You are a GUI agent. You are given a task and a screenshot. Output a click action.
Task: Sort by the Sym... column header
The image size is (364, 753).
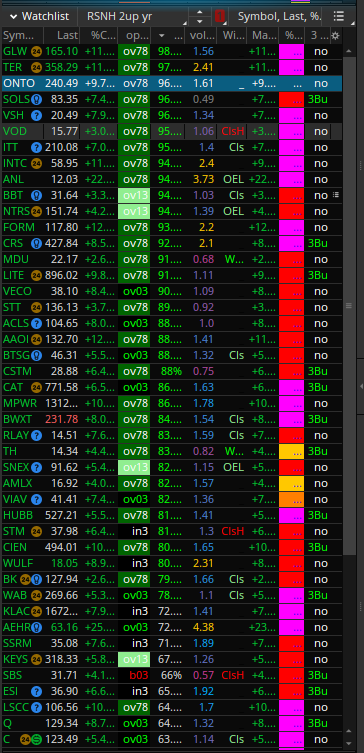pos(22,36)
